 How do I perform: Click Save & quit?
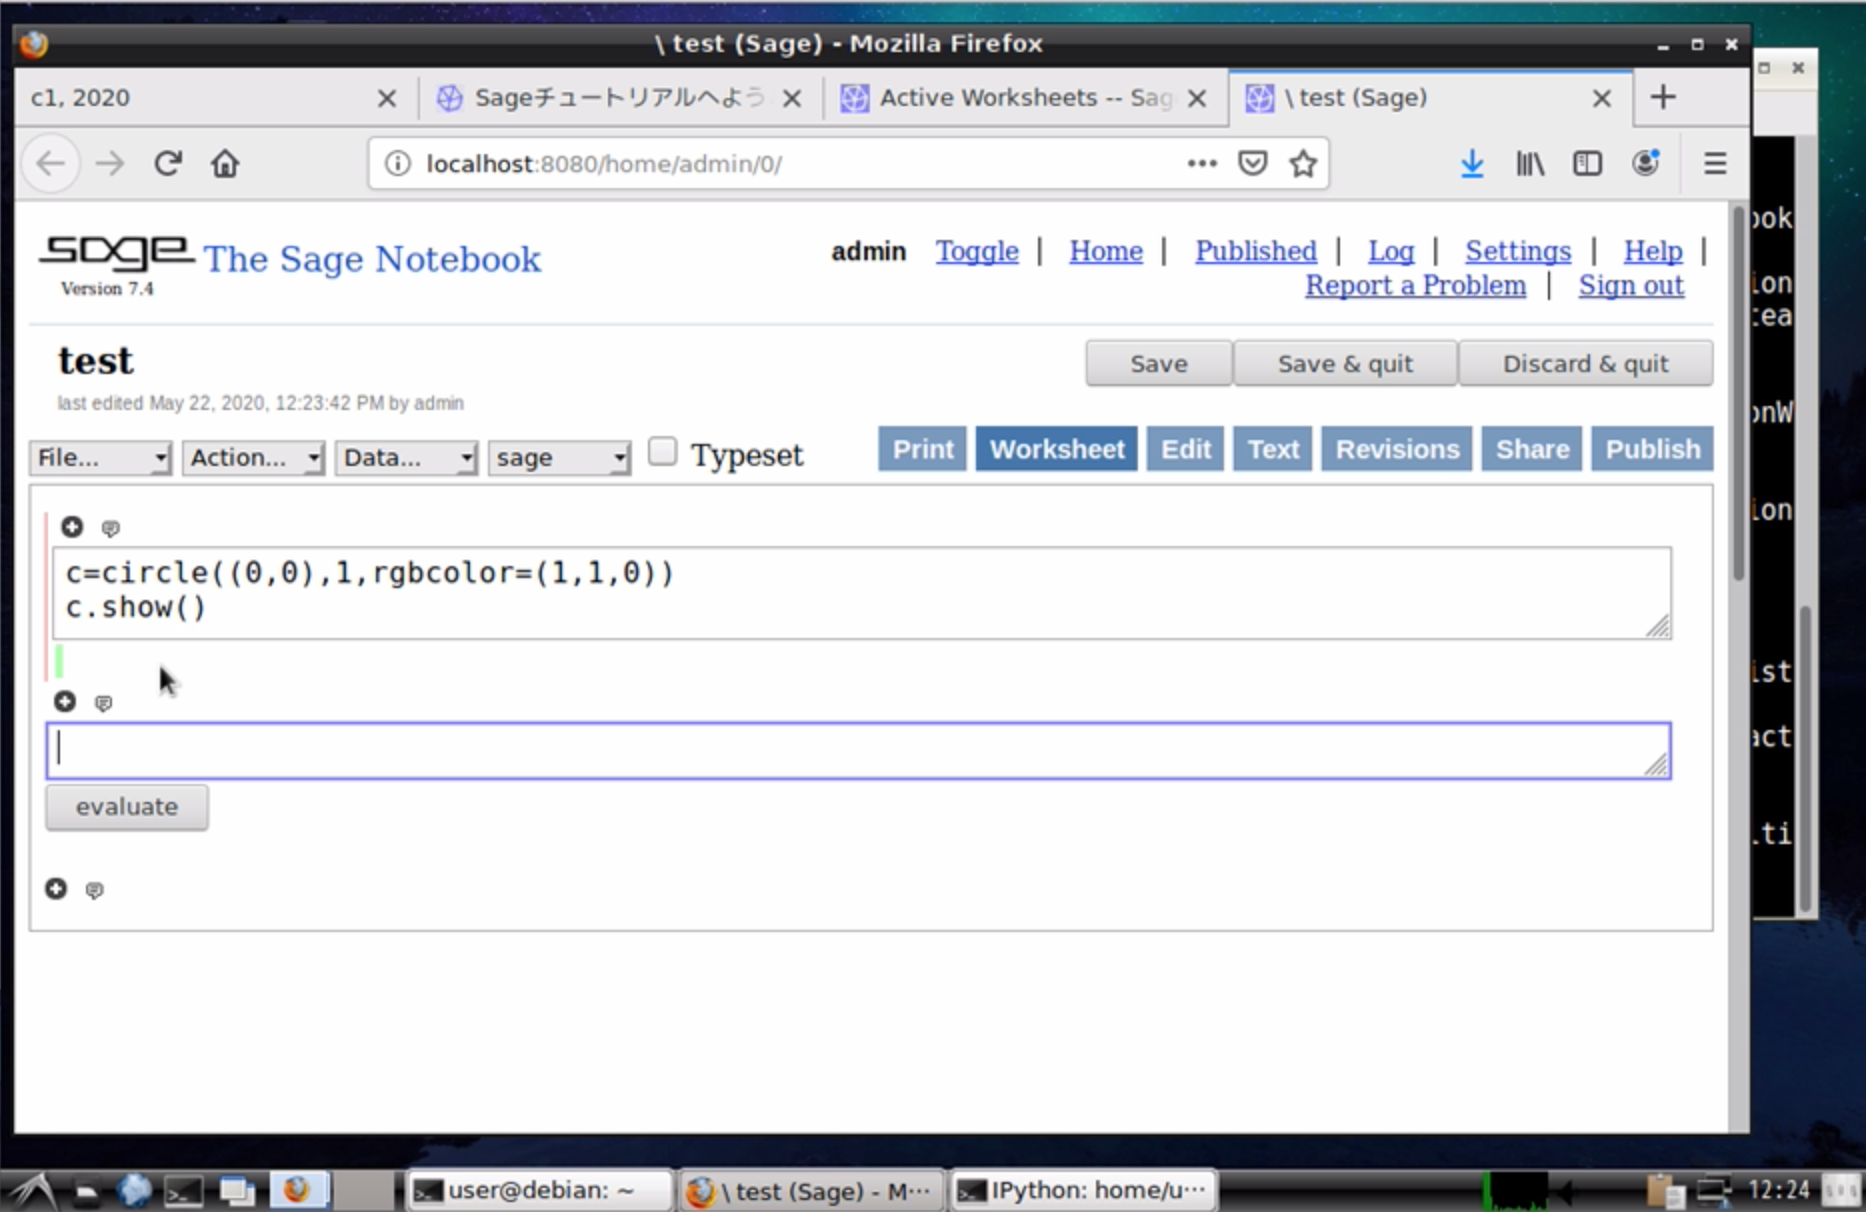coord(1345,364)
